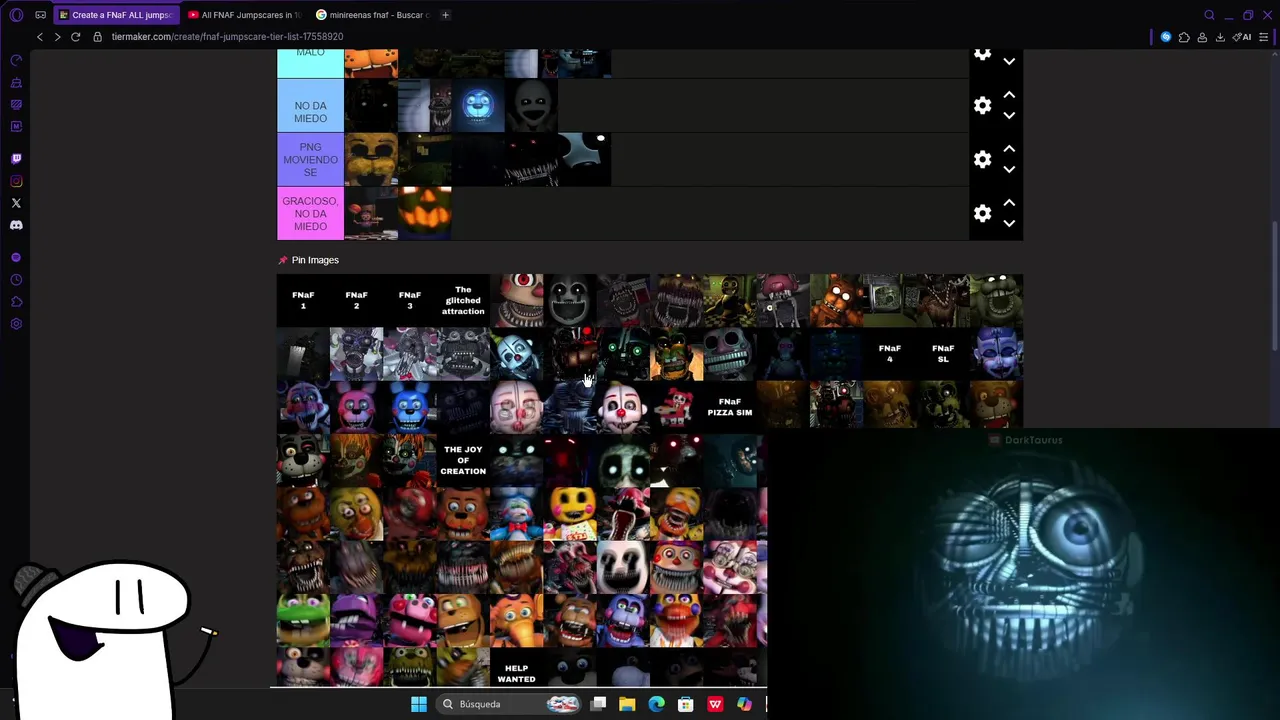This screenshot has width=1280, height=720.
Task: Open browser tab search magnifier
Action: (1209, 15)
